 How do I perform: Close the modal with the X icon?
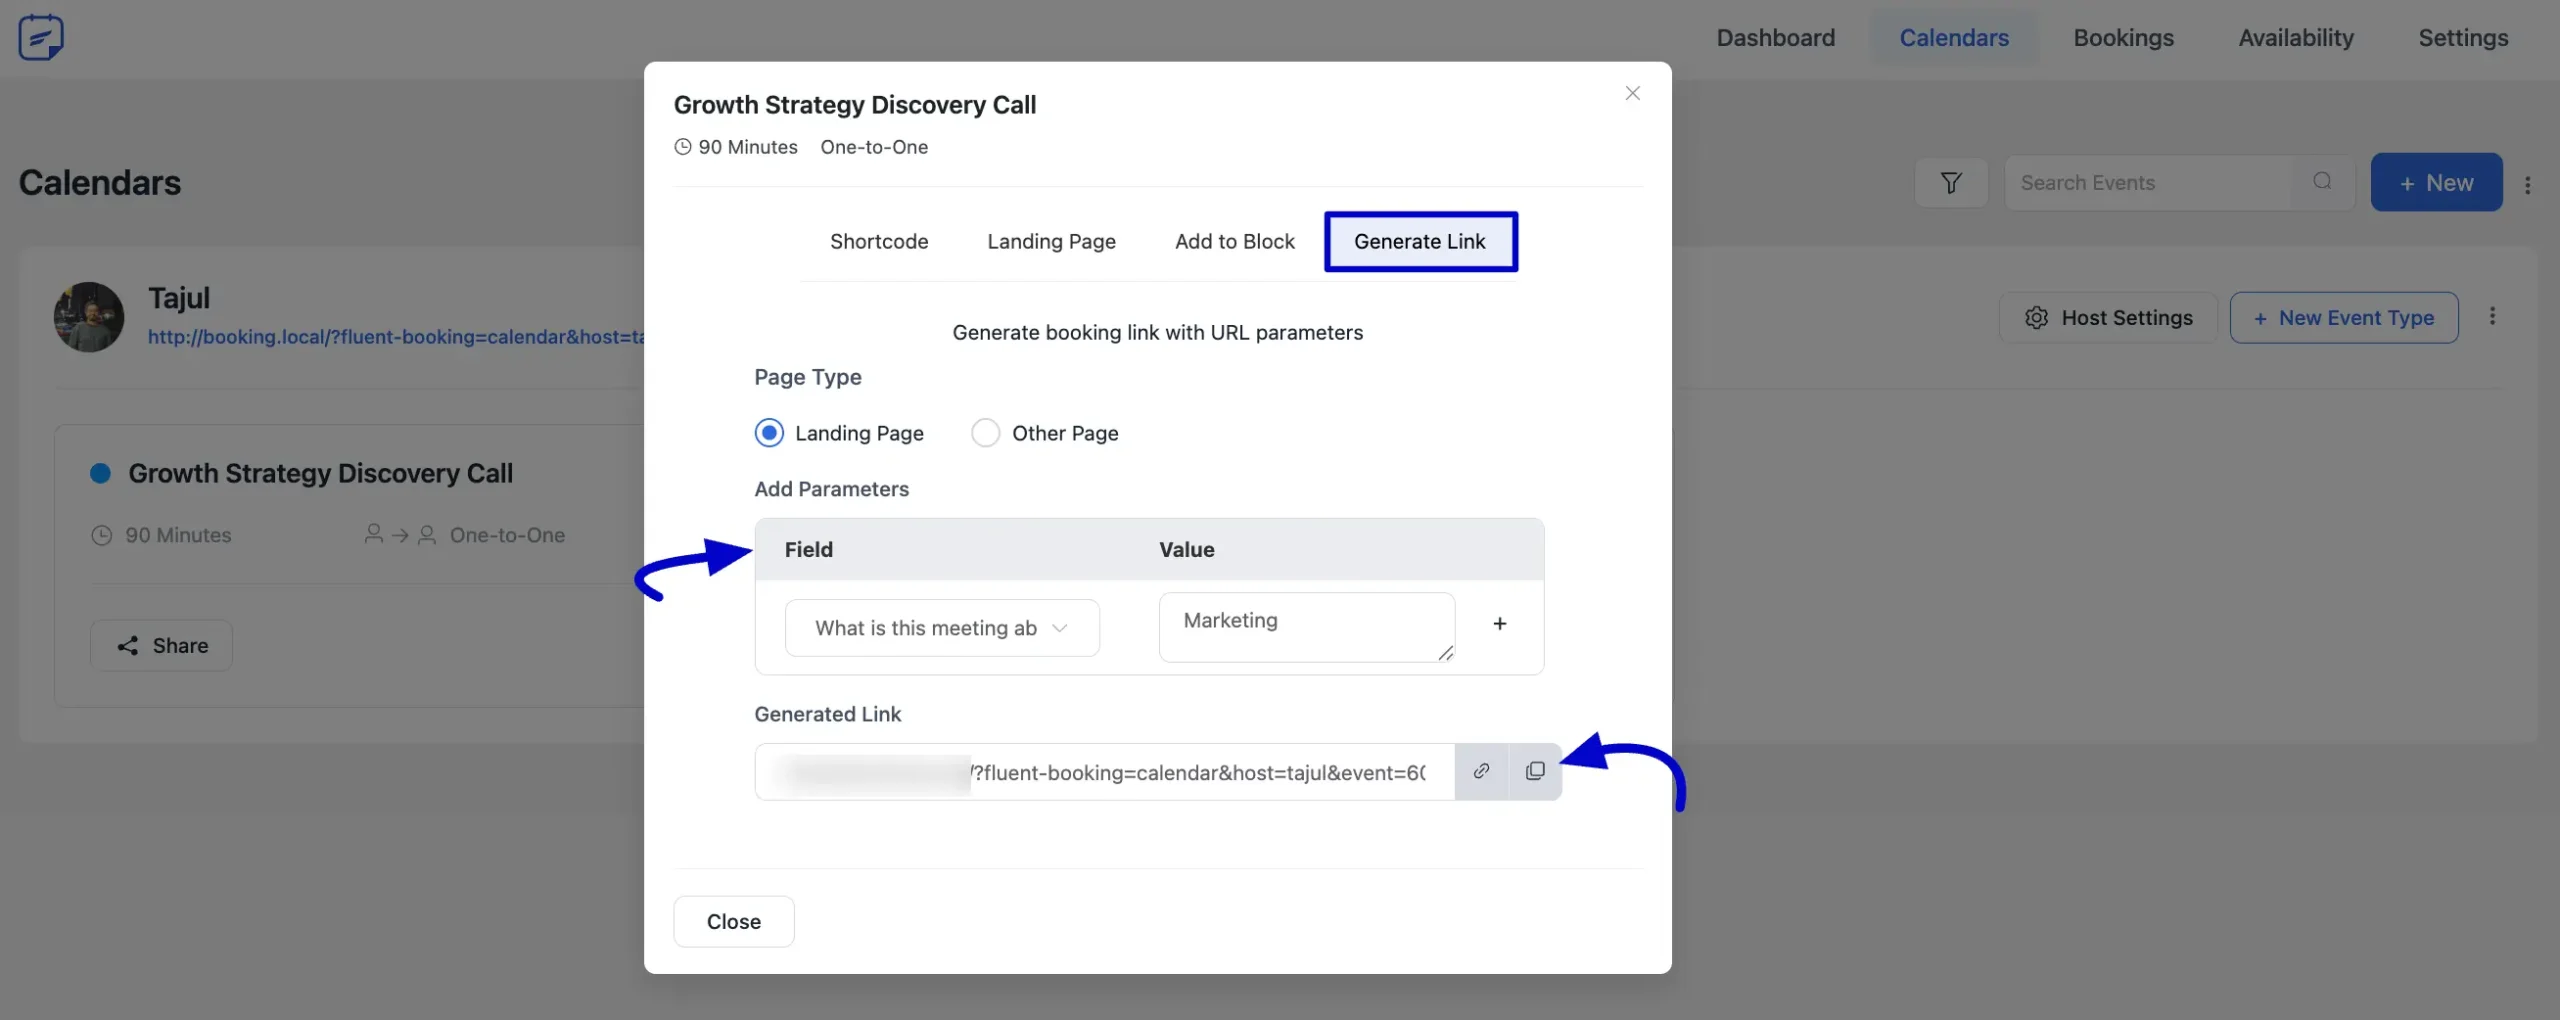[x=1632, y=93]
